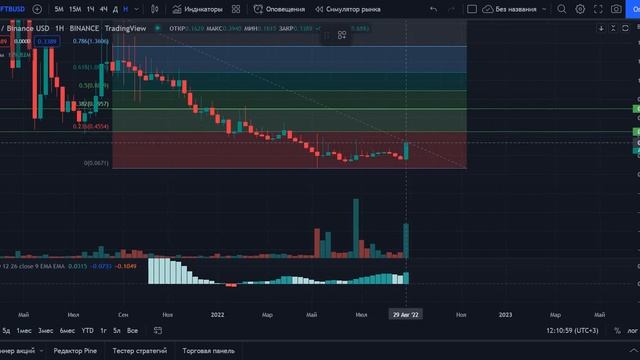Click the 12:10:59 (UTC+3) timezone clock
Image resolution: width=640 pixels, height=360 pixels.
[572, 331]
